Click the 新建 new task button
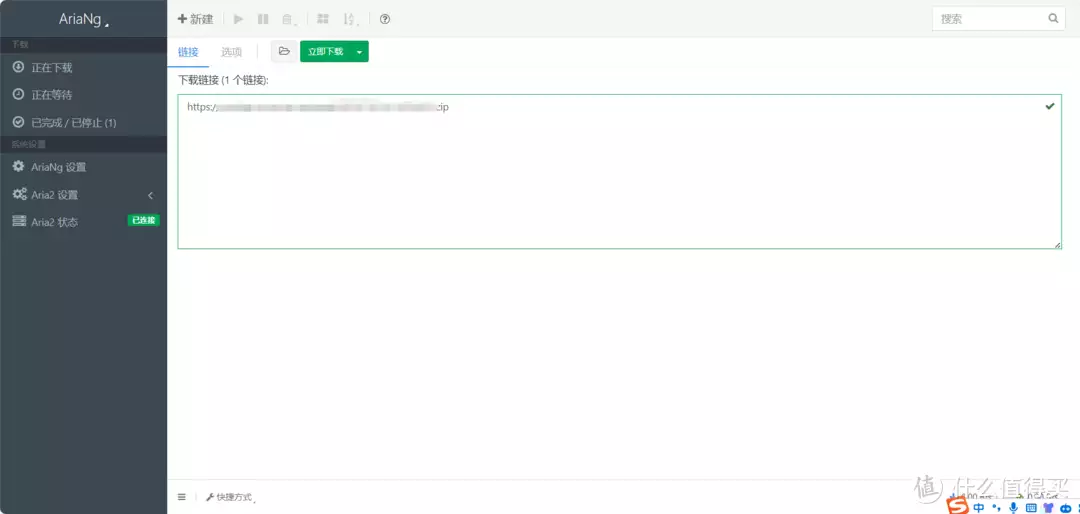 pos(195,19)
